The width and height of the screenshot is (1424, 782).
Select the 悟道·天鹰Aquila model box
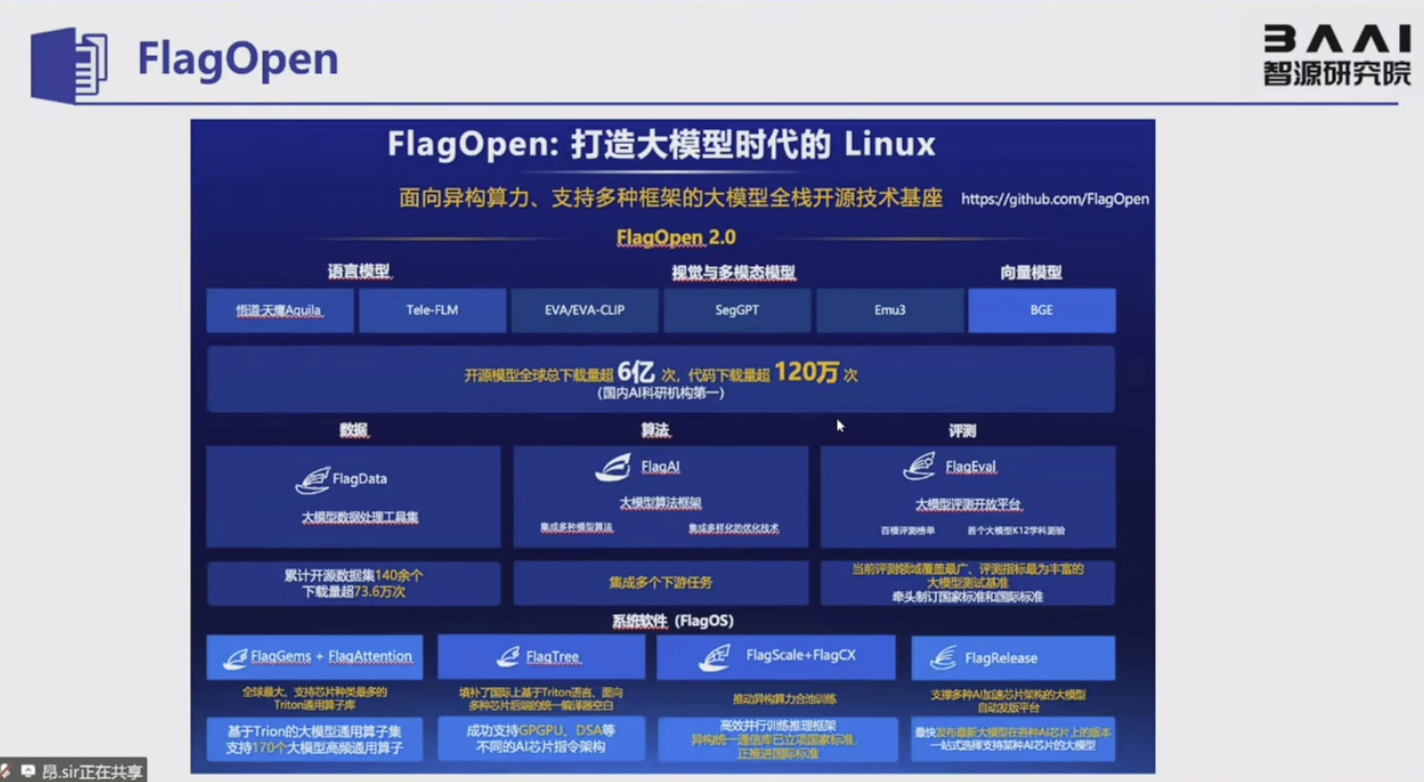tap(280, 310)
